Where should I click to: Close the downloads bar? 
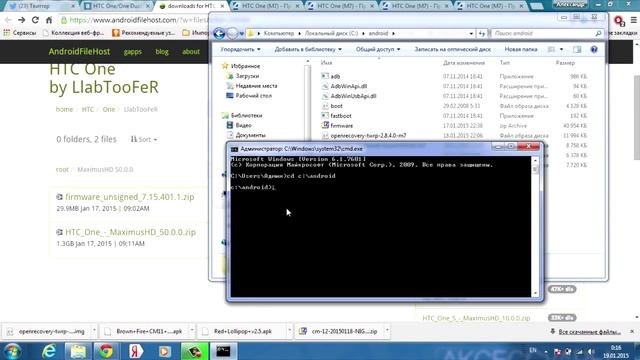[632, 331]
